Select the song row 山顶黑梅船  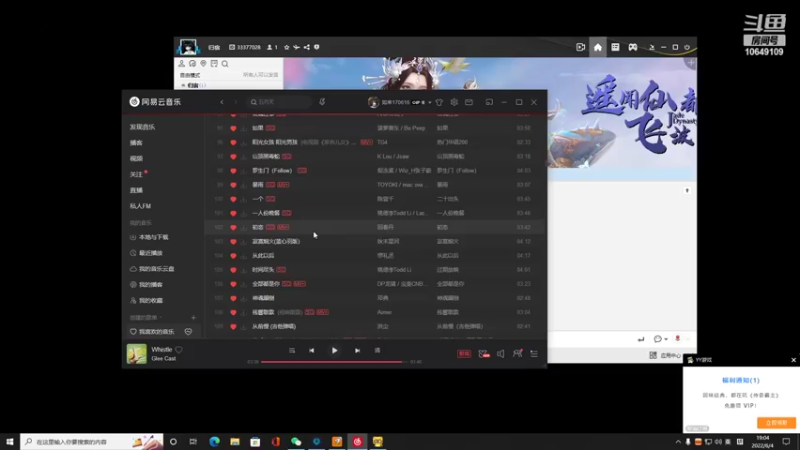pyautogui.click(x=376, y=157)
